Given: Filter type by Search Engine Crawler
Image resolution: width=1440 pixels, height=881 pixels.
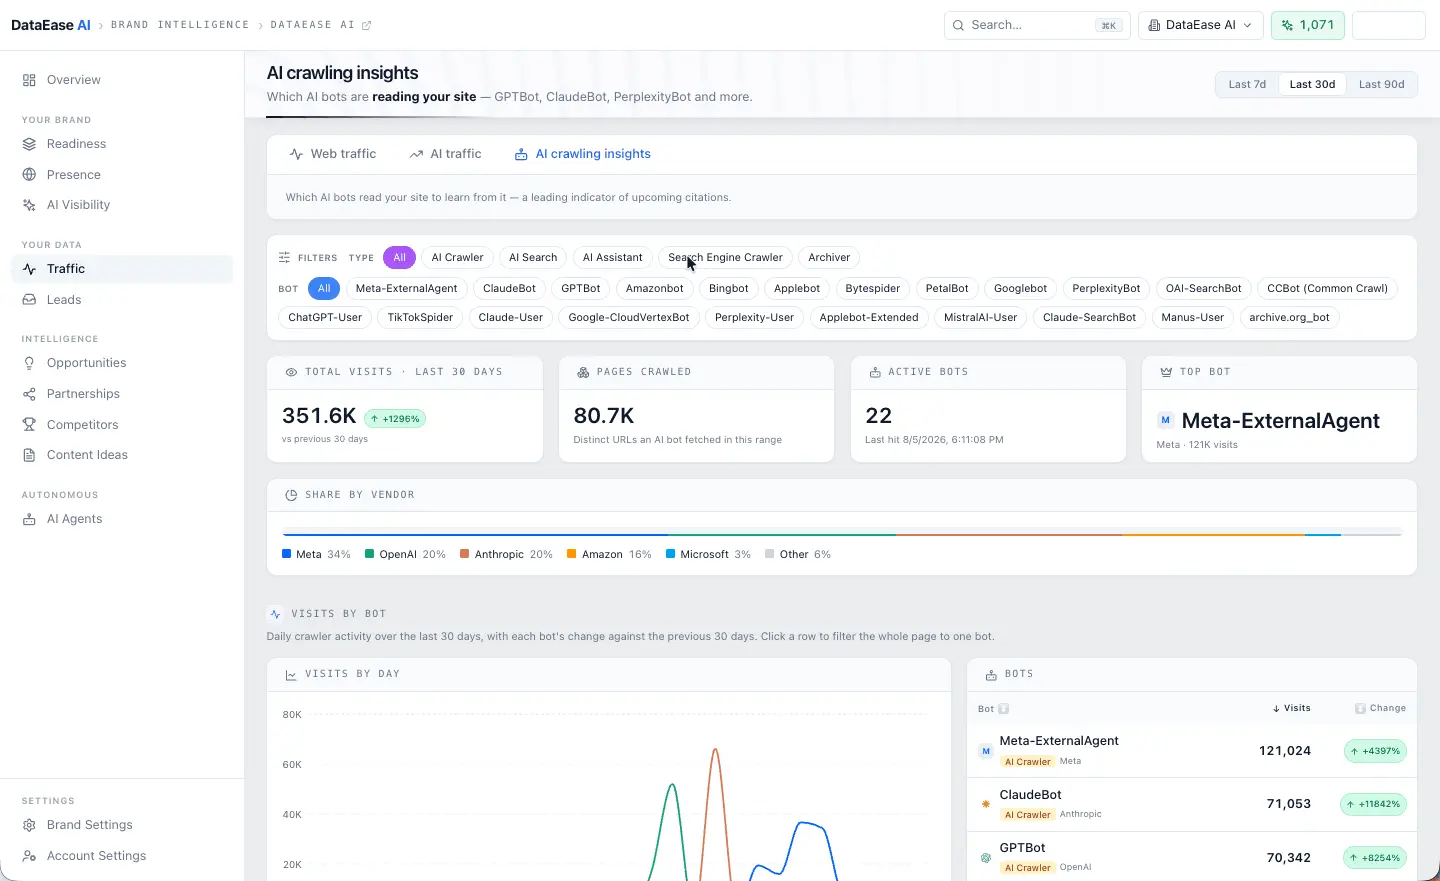Looking at the screenshot, I should 725,258.
